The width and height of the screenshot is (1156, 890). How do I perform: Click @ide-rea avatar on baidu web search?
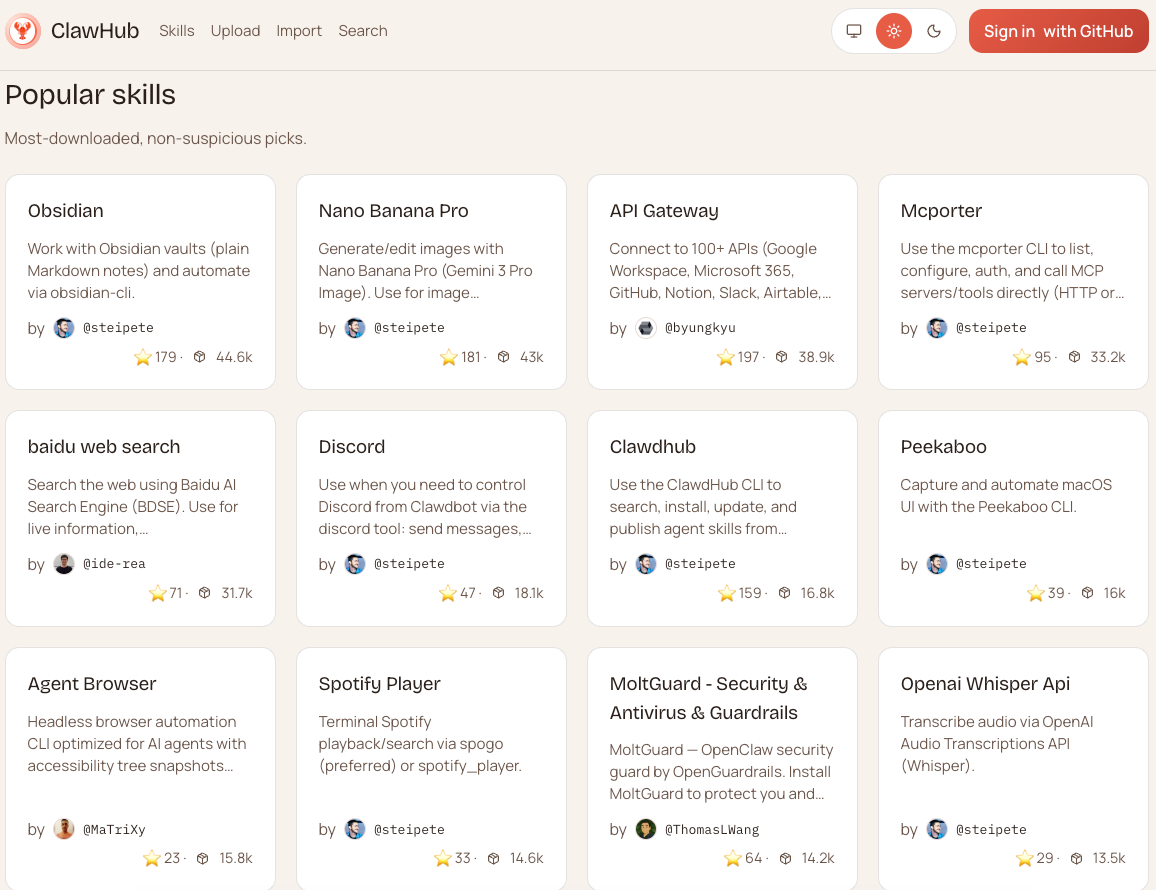64,564
